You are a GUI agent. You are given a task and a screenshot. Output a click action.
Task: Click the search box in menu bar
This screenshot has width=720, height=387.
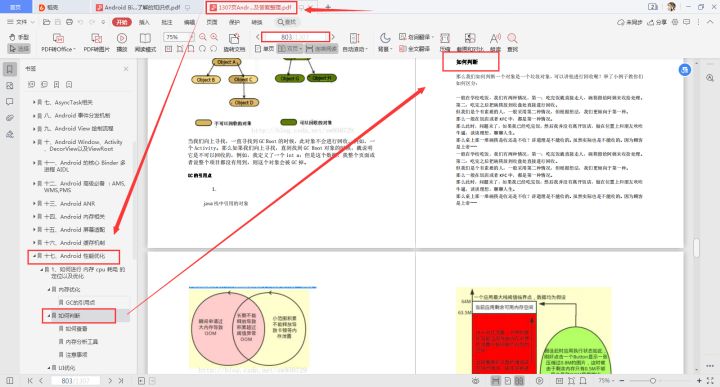[x=287, y=22]
